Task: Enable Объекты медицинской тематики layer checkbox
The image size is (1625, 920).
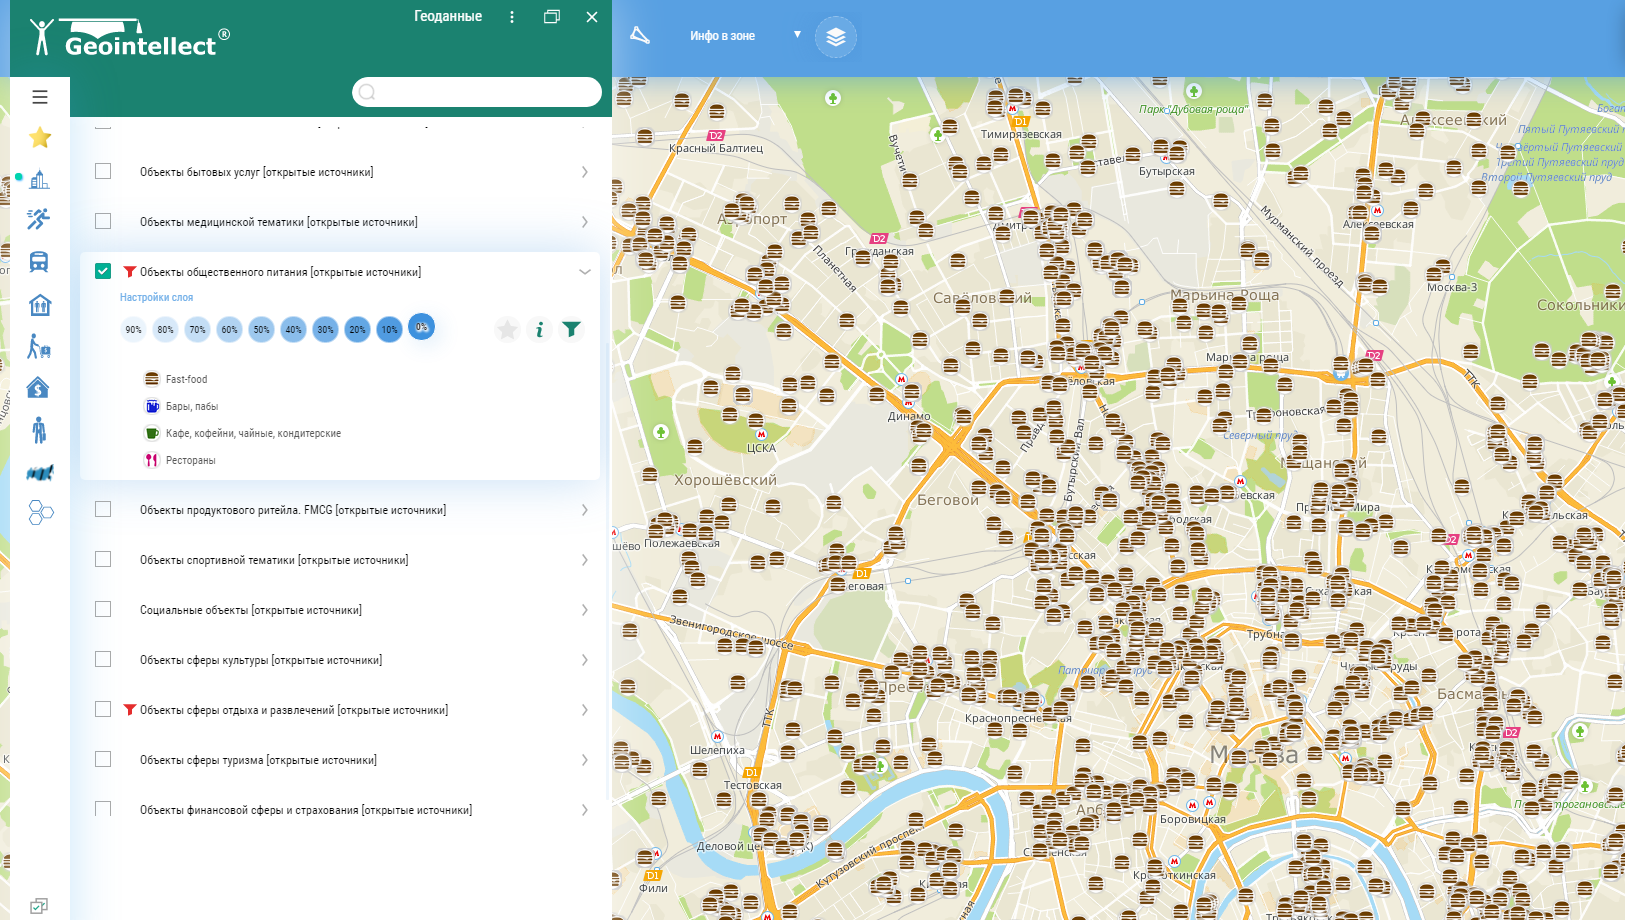Action: [x=103, y=221]
